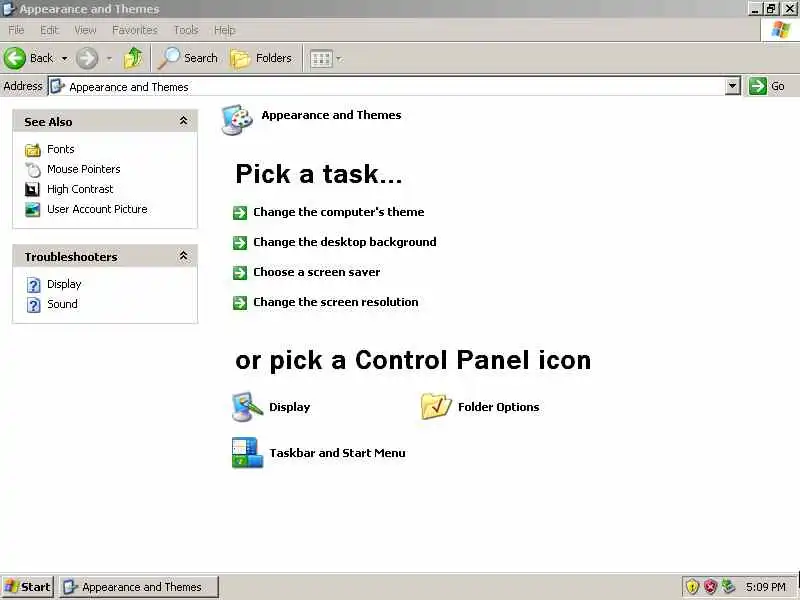Open the Fonts link
This screenshot has height=600, width=800.
click(x=61, y=149)
